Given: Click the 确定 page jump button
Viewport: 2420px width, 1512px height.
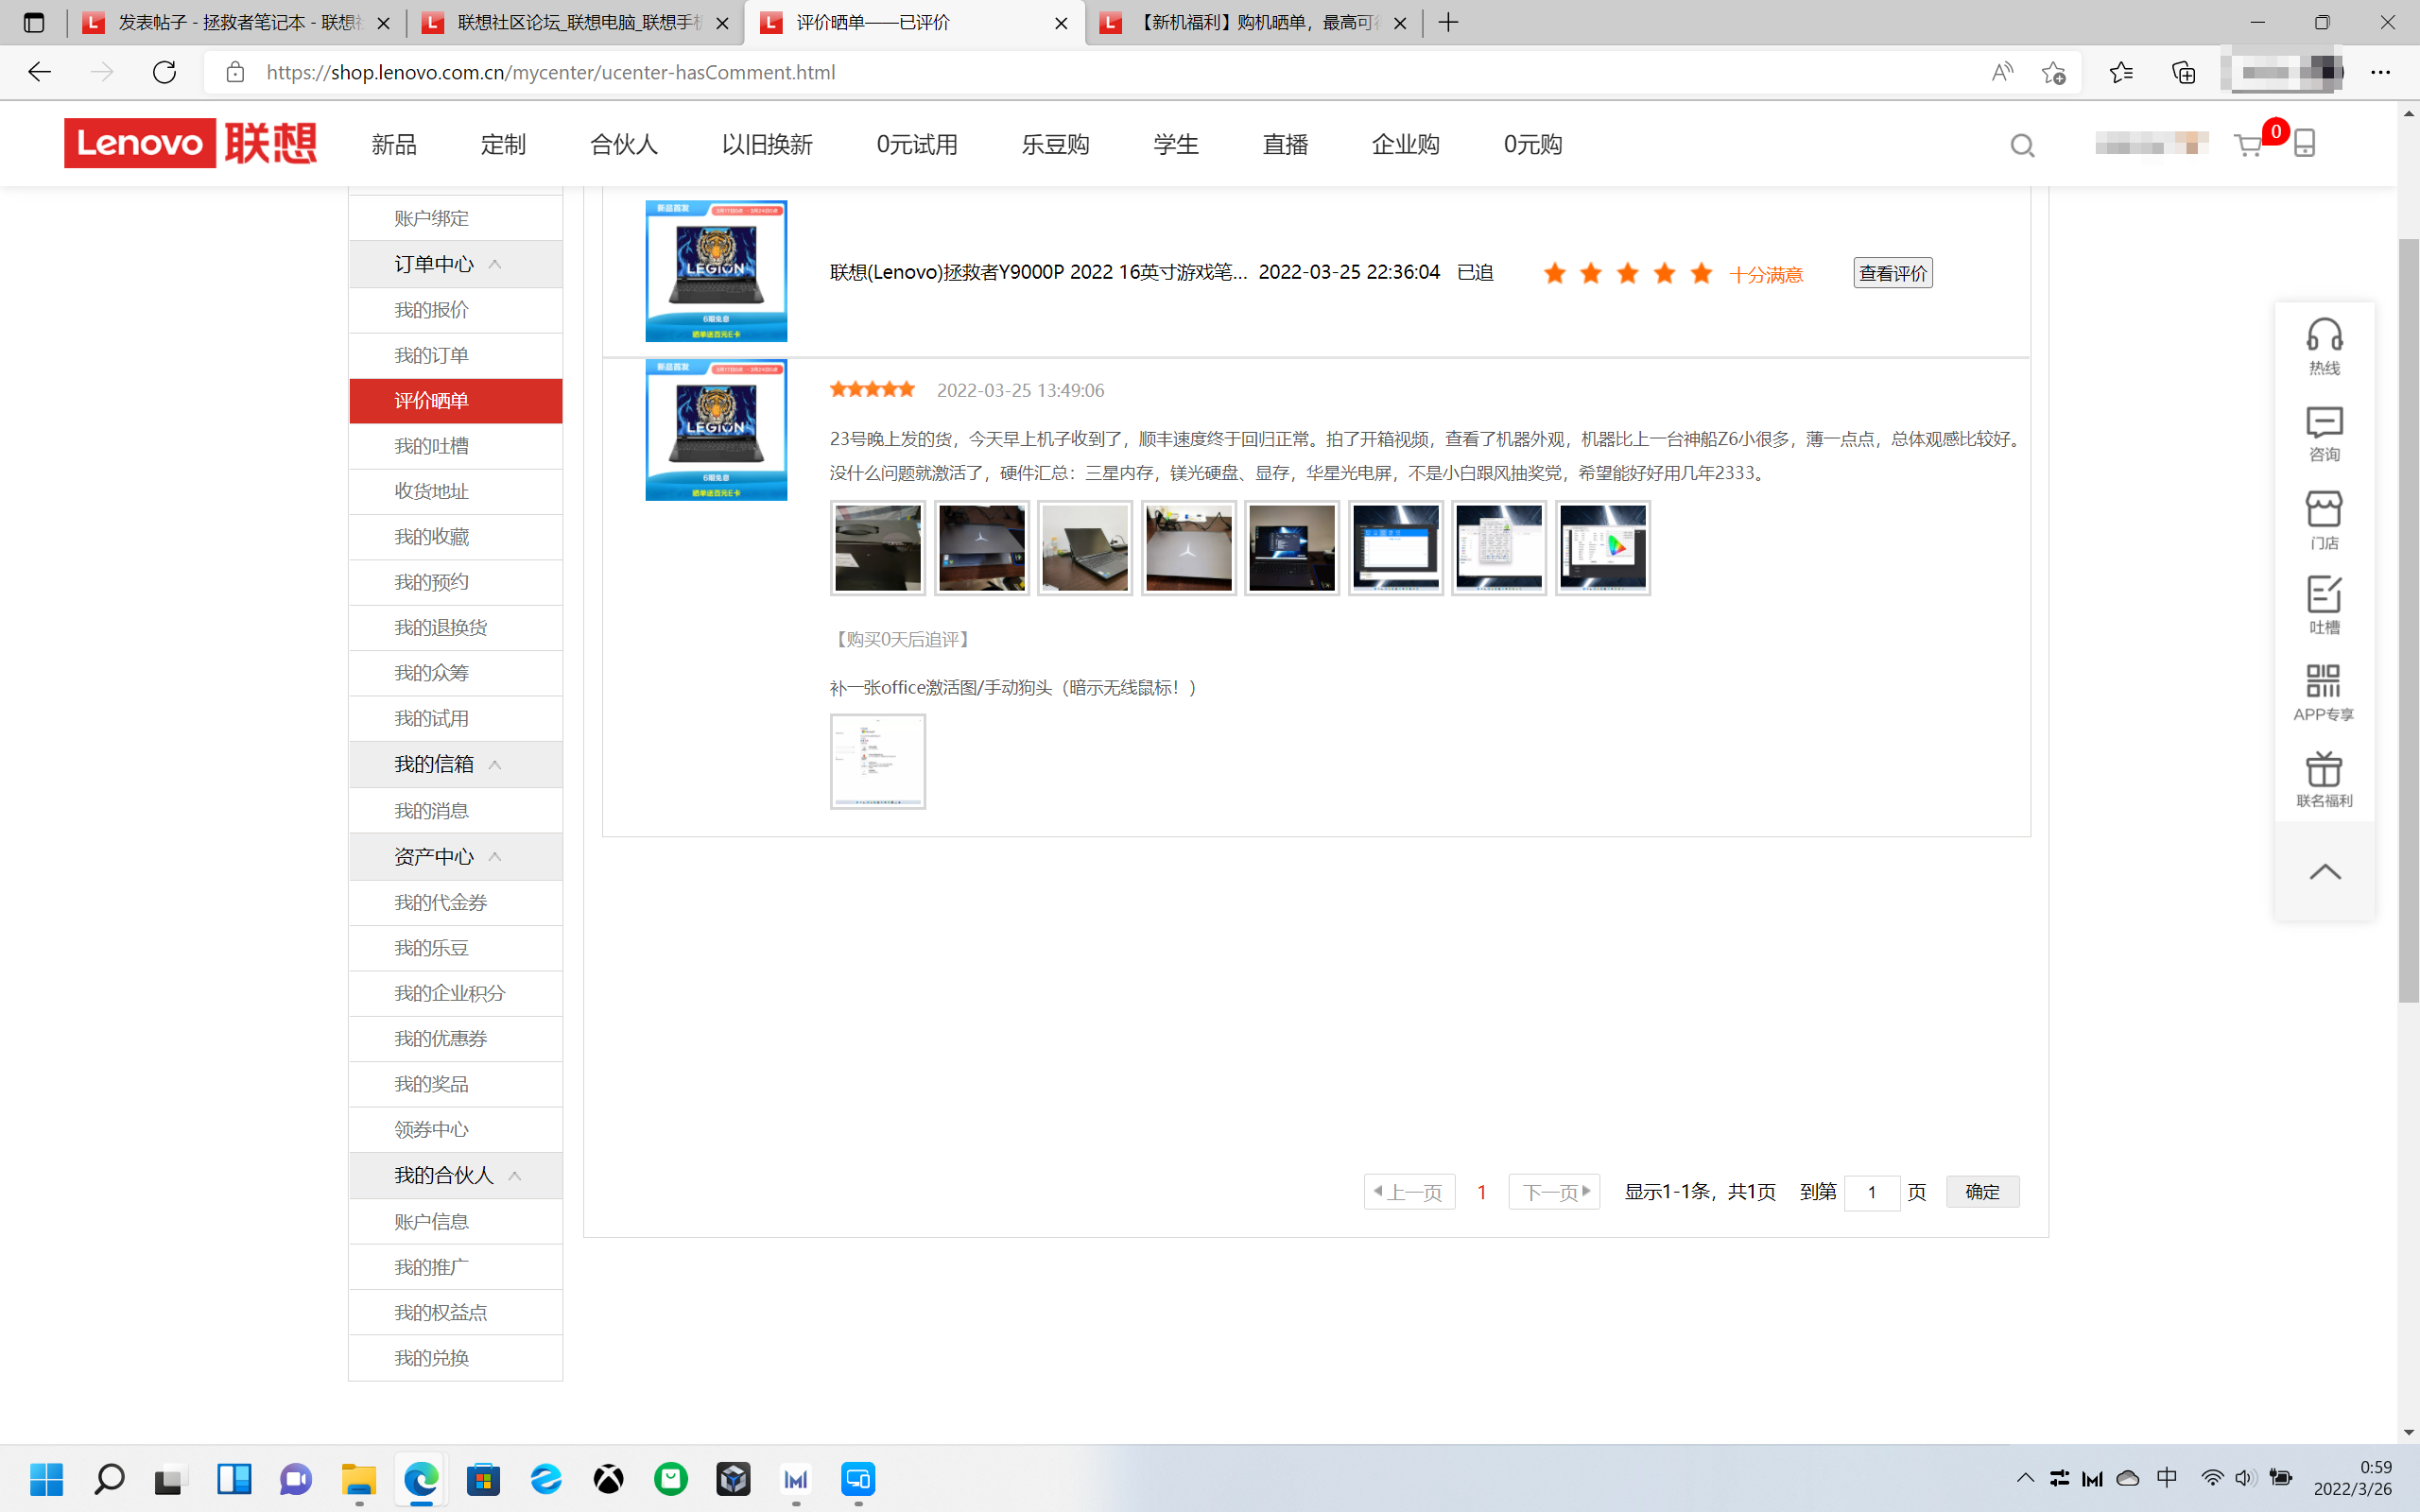Looking at the screenshot, I should pyautogui.click(x=1982, y=1192).
